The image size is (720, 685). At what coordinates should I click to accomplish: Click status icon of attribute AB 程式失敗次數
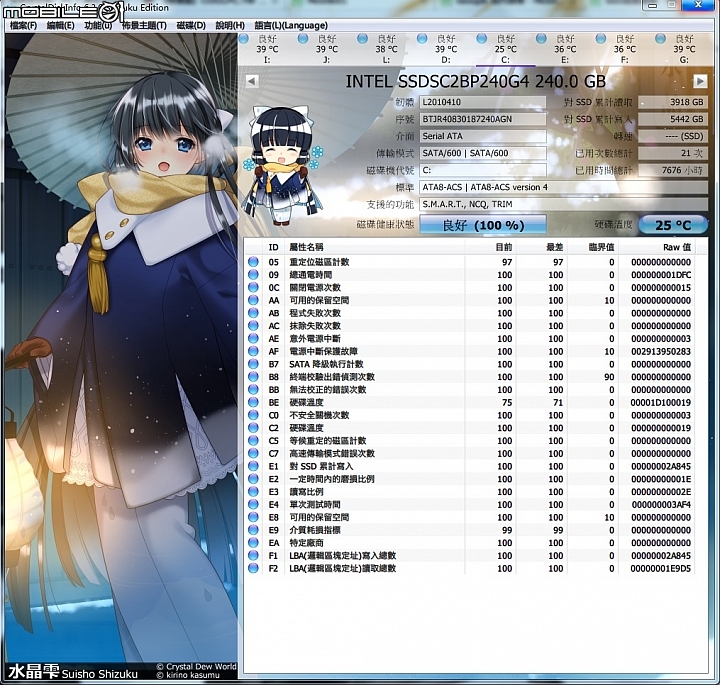(253, 313)
